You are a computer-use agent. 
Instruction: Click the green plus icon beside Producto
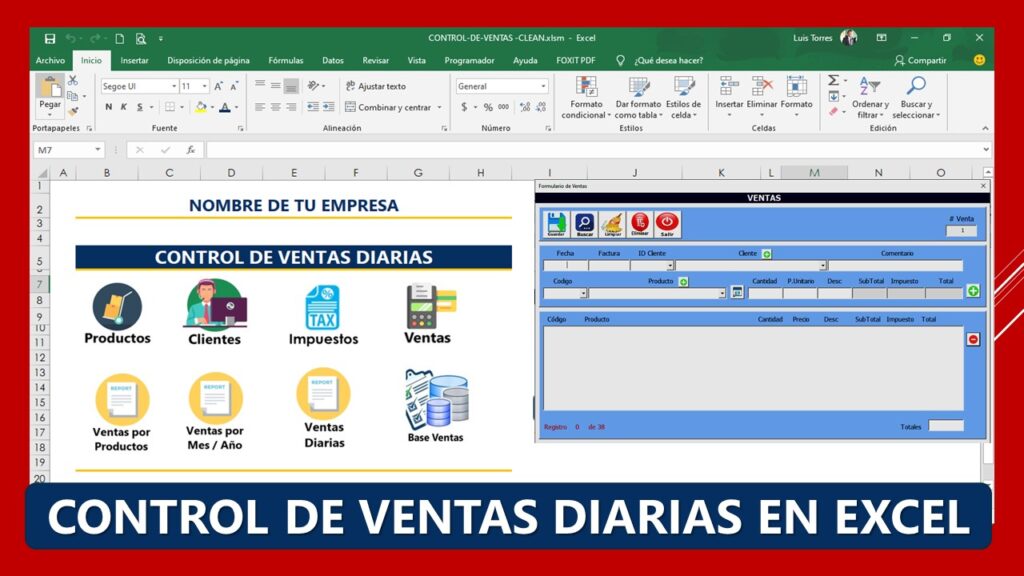(684, 282)
